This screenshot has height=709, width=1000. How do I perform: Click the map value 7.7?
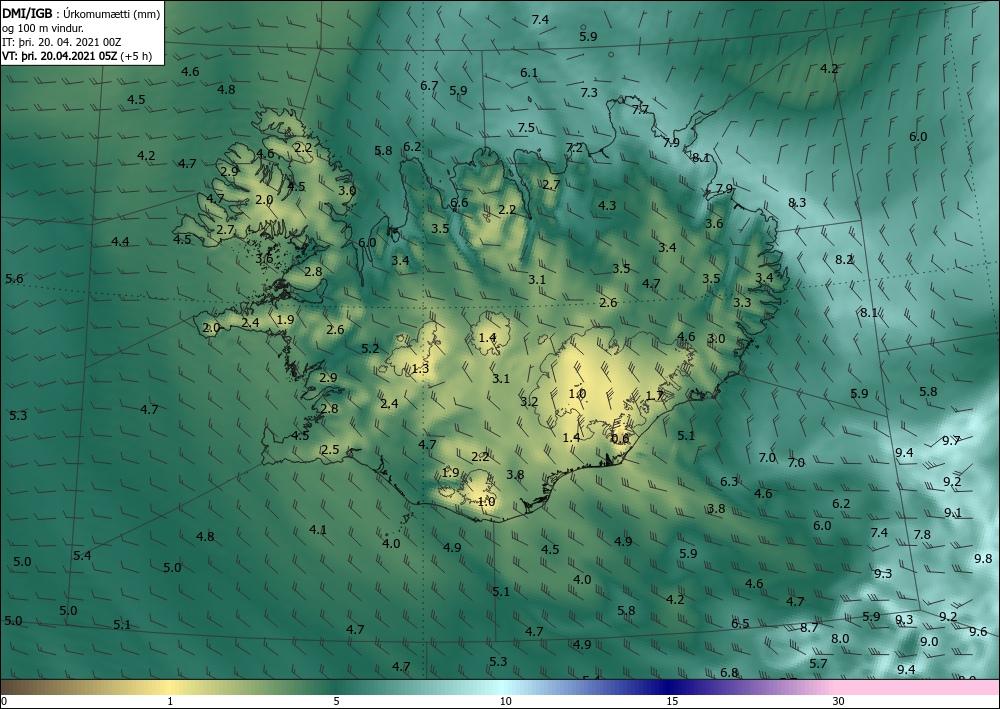click(640, 110)
